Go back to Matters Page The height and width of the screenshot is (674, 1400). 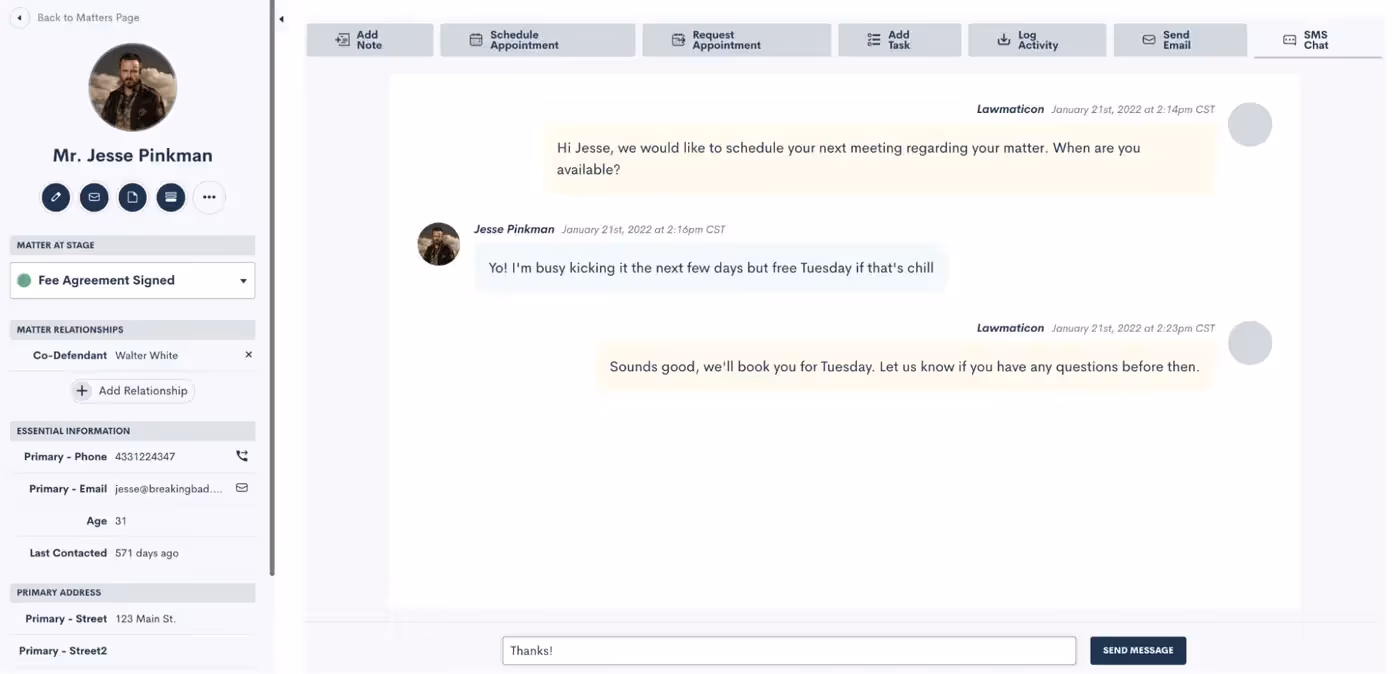88,18
